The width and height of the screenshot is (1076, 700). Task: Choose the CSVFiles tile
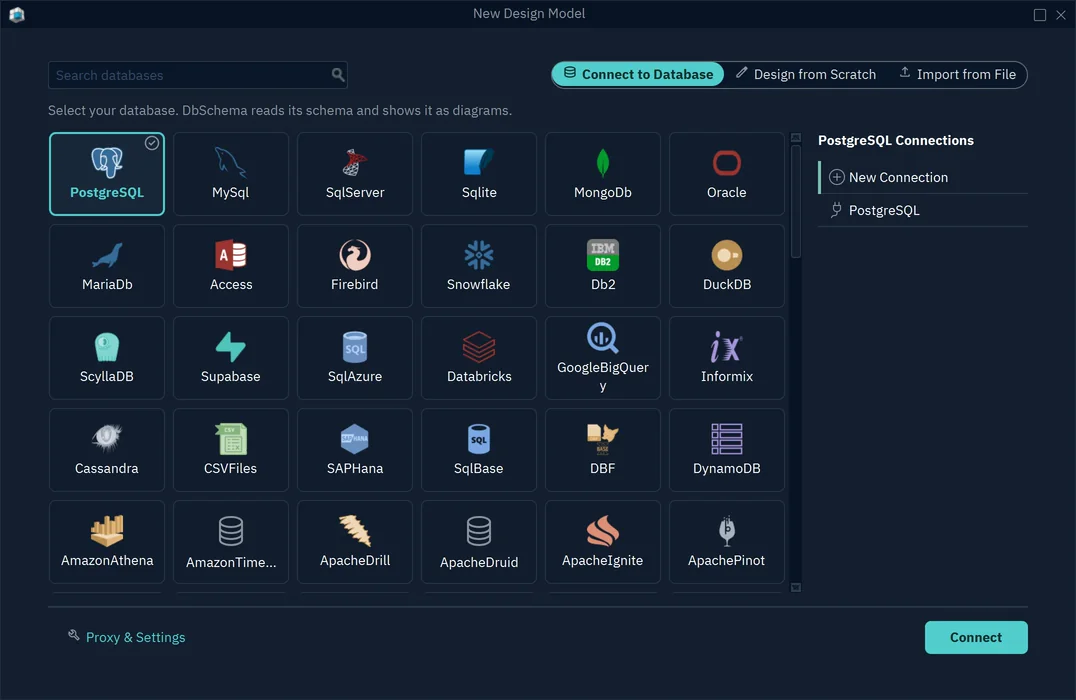pyautogui.click(x=231, y=450)
